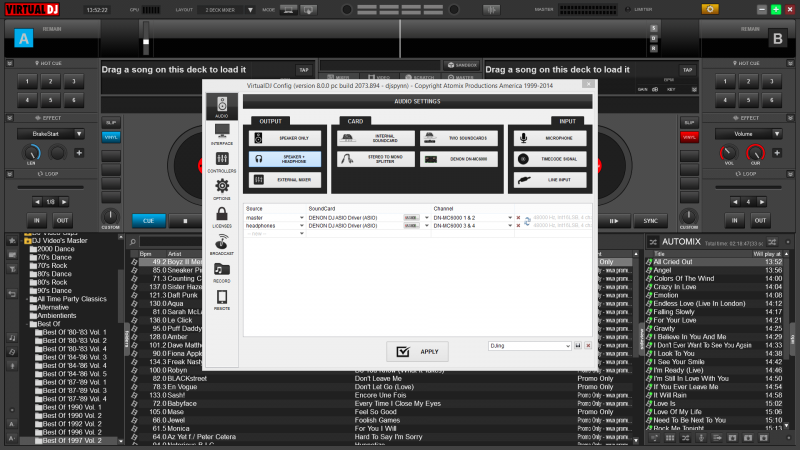Adjust the right deck VOL effect knob
The width and height of the screenshot is (800, 450).
point(729,152)
